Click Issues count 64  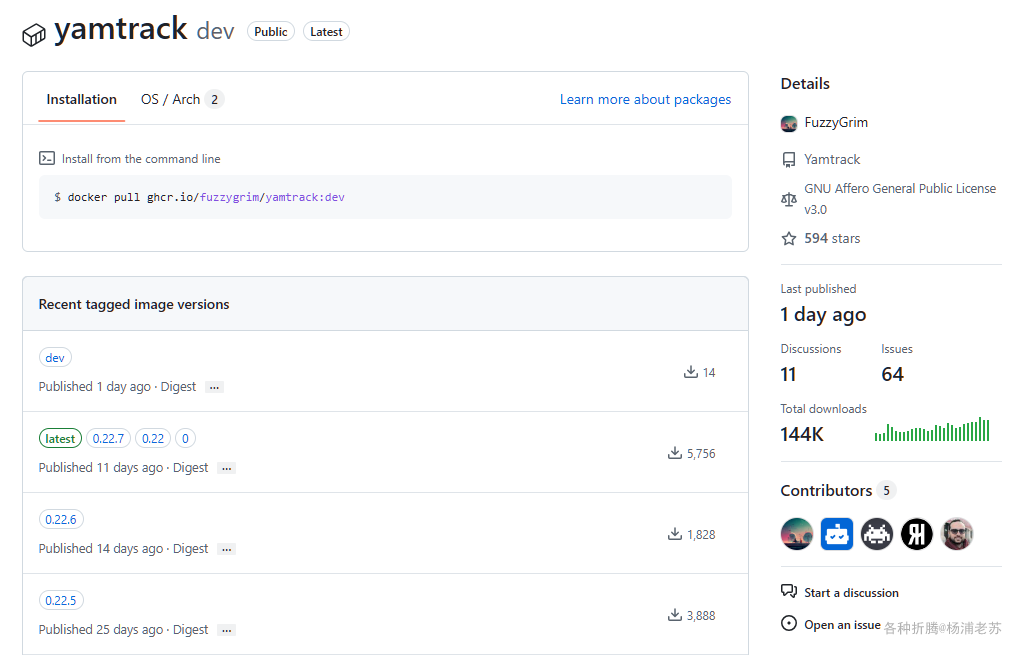click(x=893, y=374)
